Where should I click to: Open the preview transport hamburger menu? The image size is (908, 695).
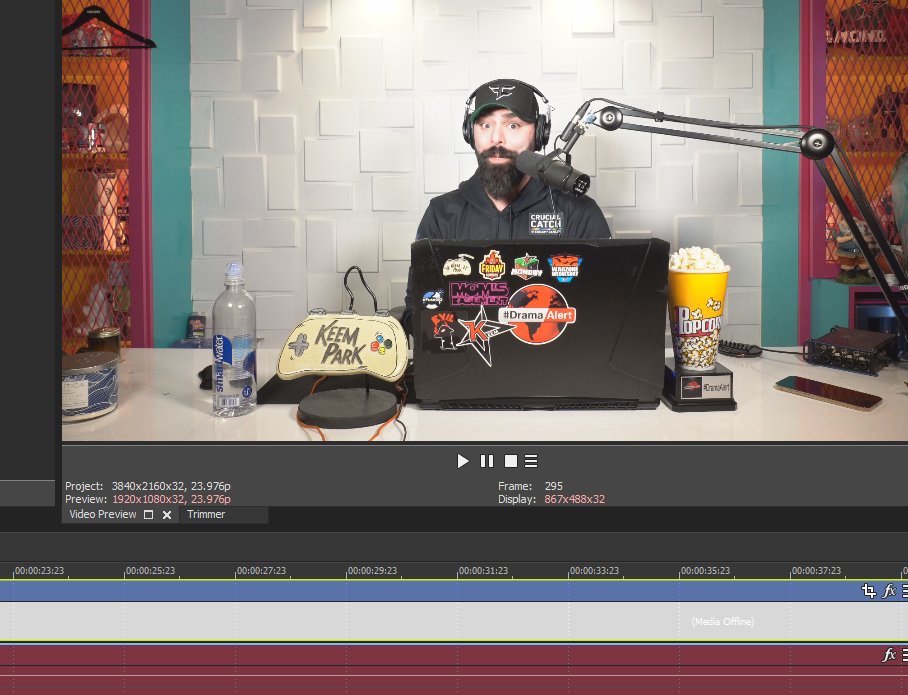(x=531, y=461)
